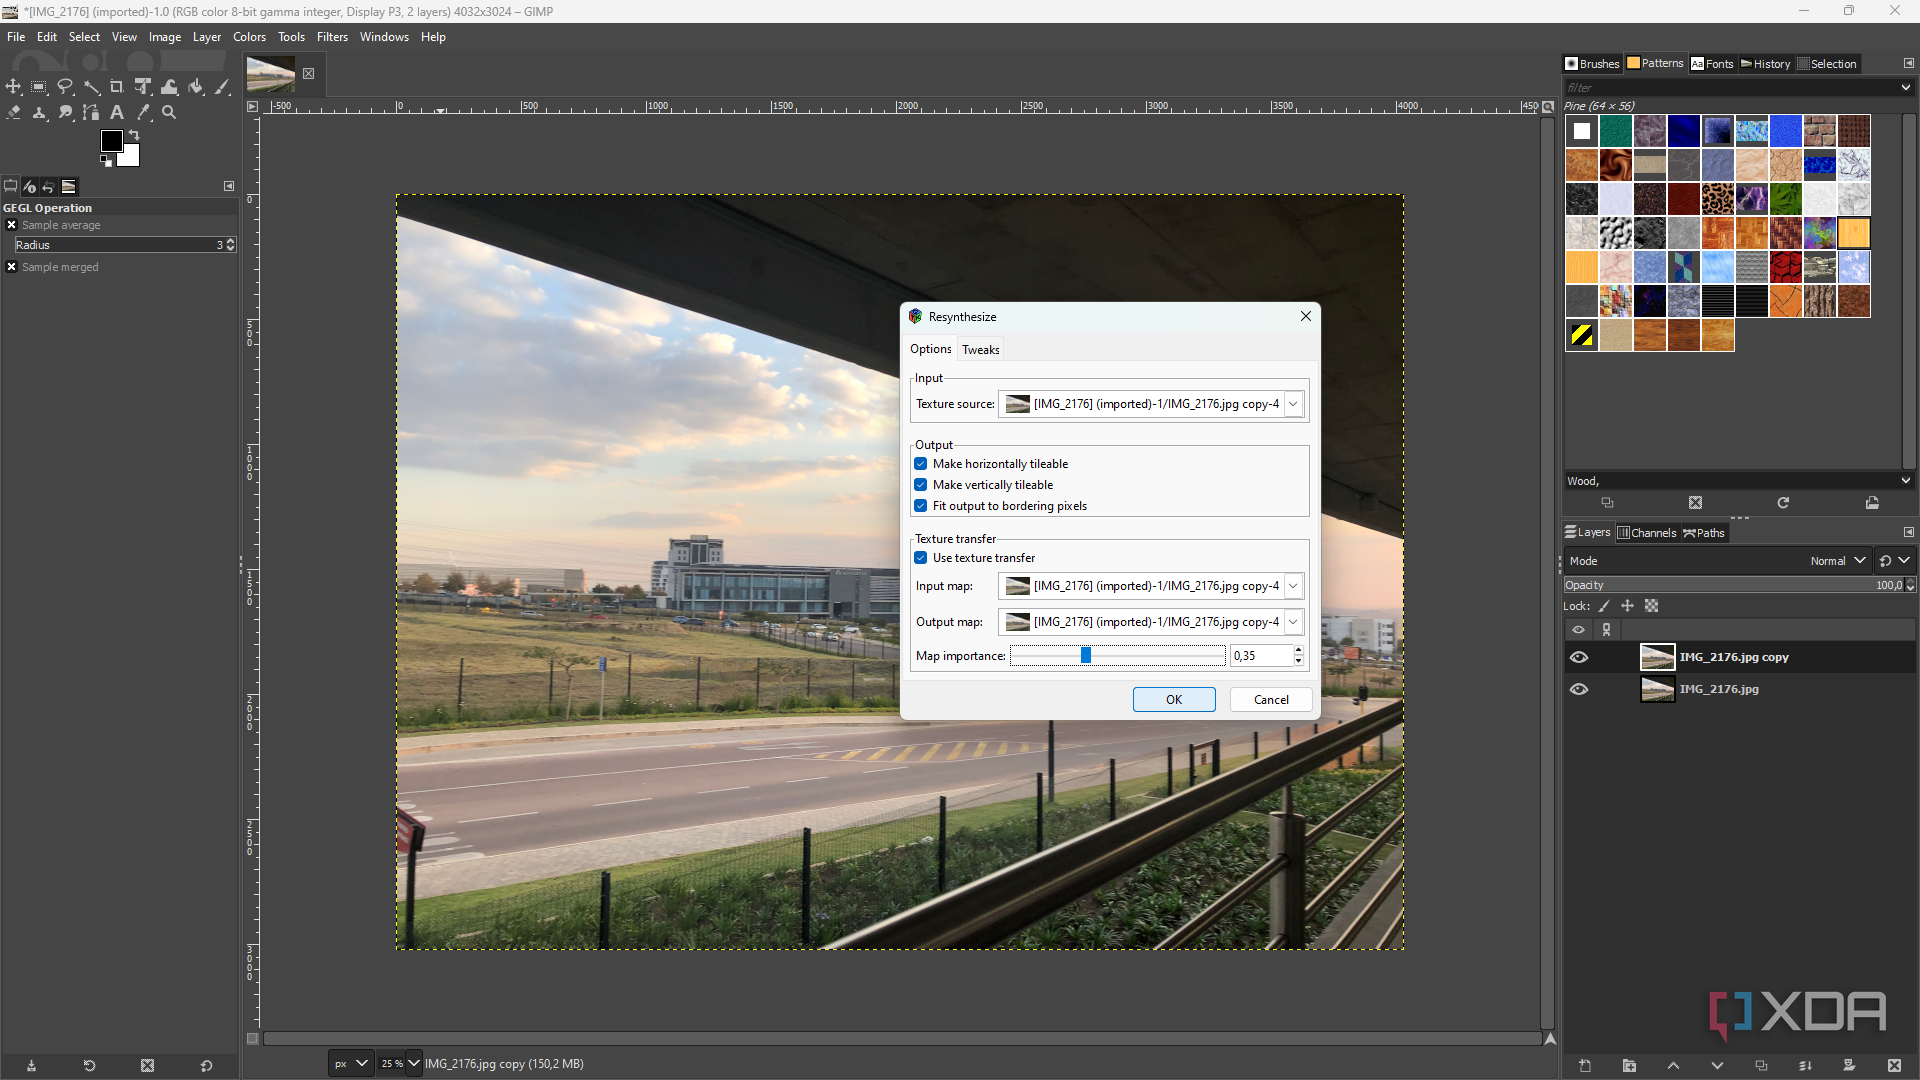Switch to the Tweaks tab
Image resolution: width=1920 pixels, height=1080 pixels.
click(980, 349)
